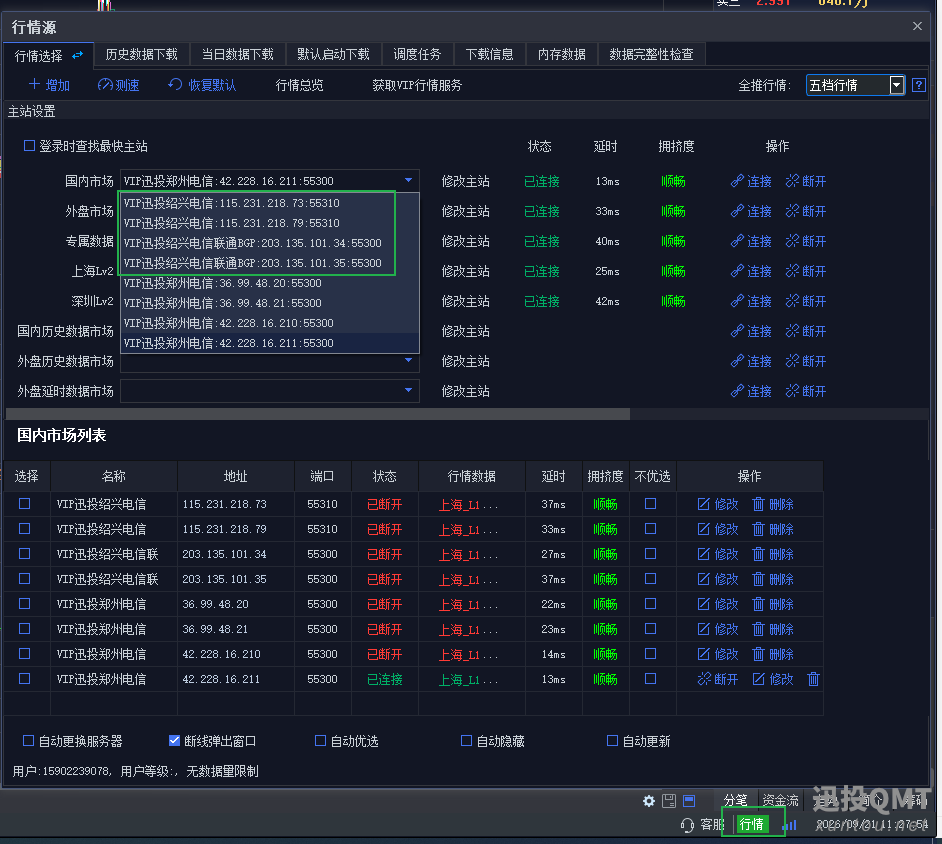Edit the 203.135.101.34 server row

click(717, 554)
